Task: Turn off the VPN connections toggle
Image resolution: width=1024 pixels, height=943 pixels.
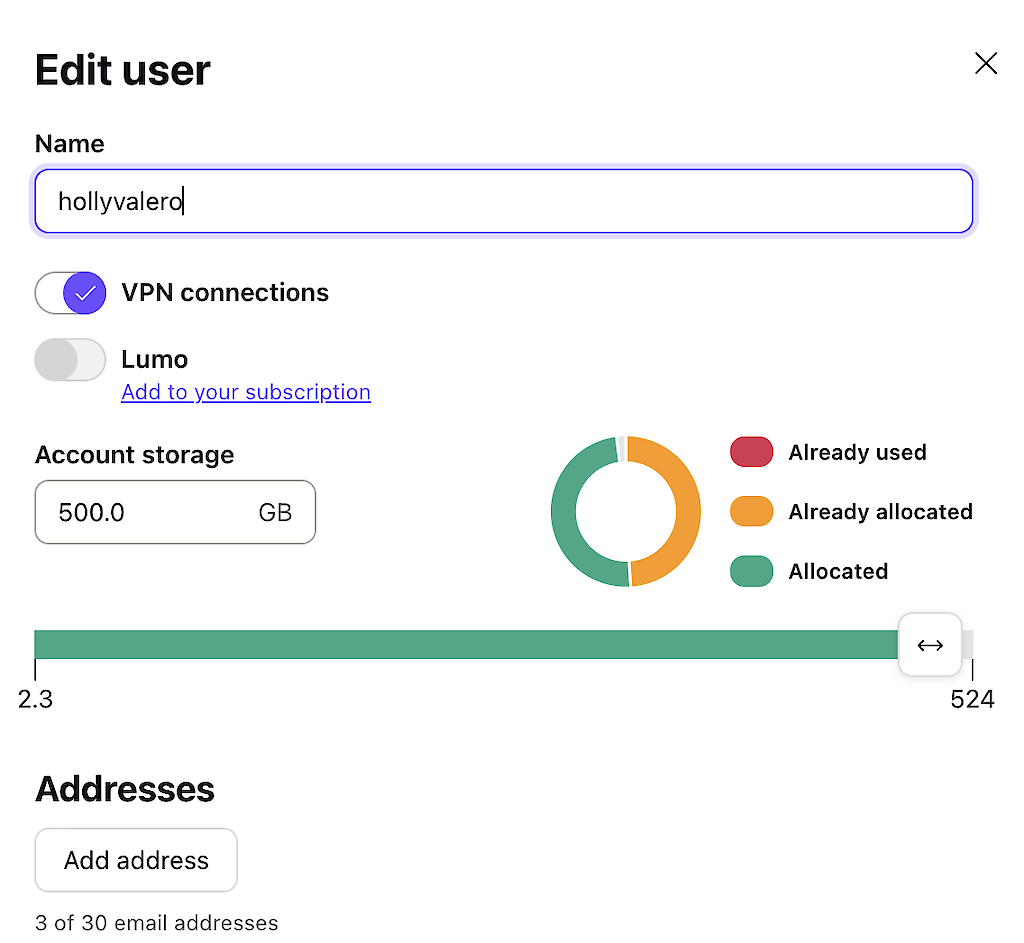Action: (x=70, y=293)
